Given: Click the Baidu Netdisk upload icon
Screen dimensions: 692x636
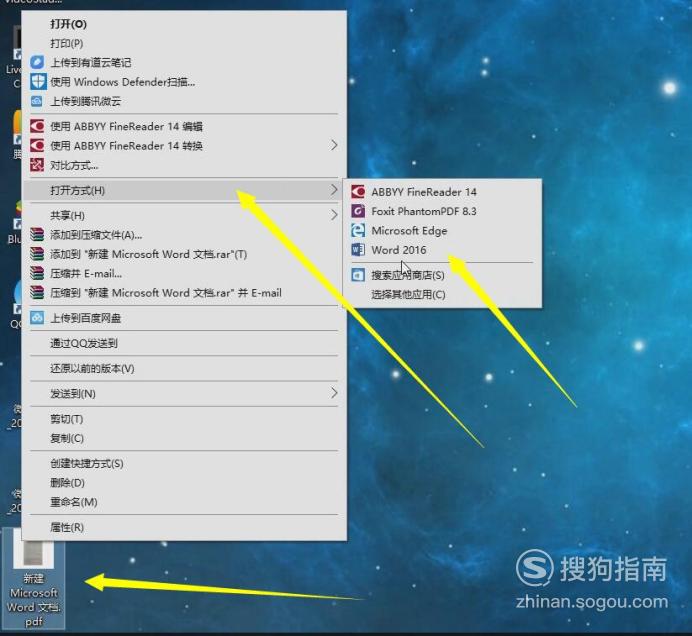Looking at the screenshot, I should coord(37,318).
